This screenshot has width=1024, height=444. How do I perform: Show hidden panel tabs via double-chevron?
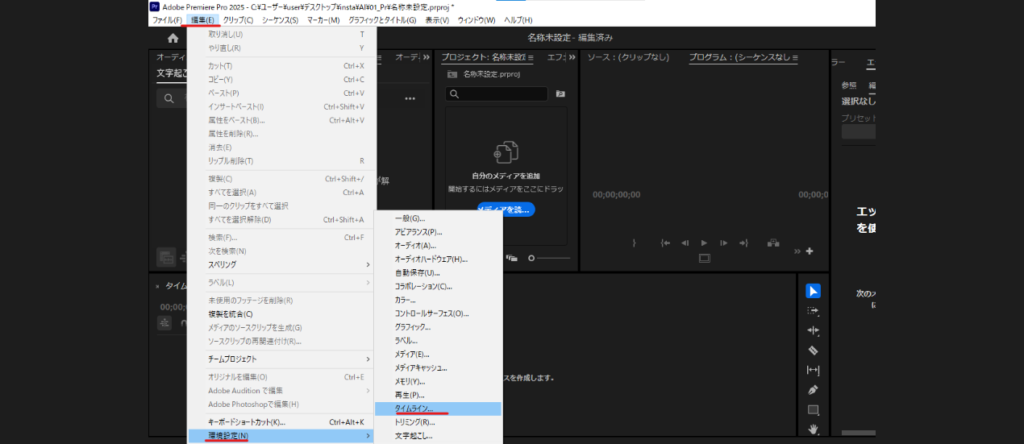pos(569,58)
